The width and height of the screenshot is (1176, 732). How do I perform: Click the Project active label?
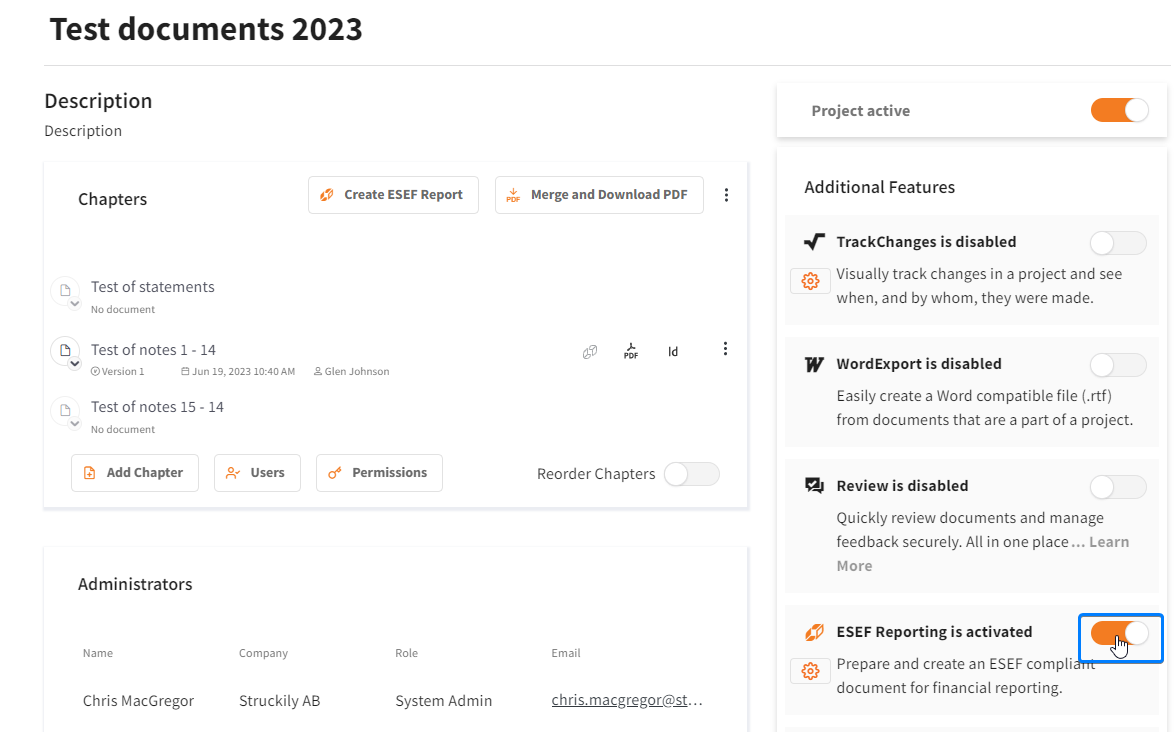(x=860, y=111)
